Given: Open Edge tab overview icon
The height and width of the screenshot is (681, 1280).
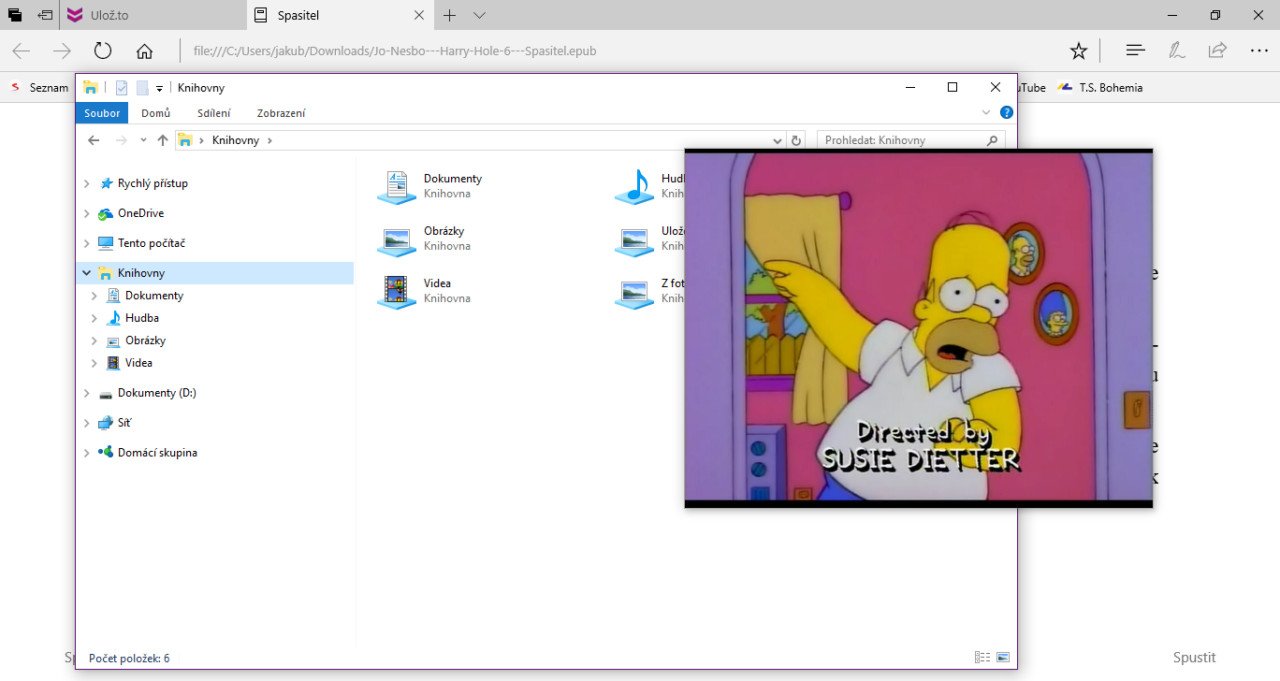Looking at the screenshot, I should [x=15, y=15].
